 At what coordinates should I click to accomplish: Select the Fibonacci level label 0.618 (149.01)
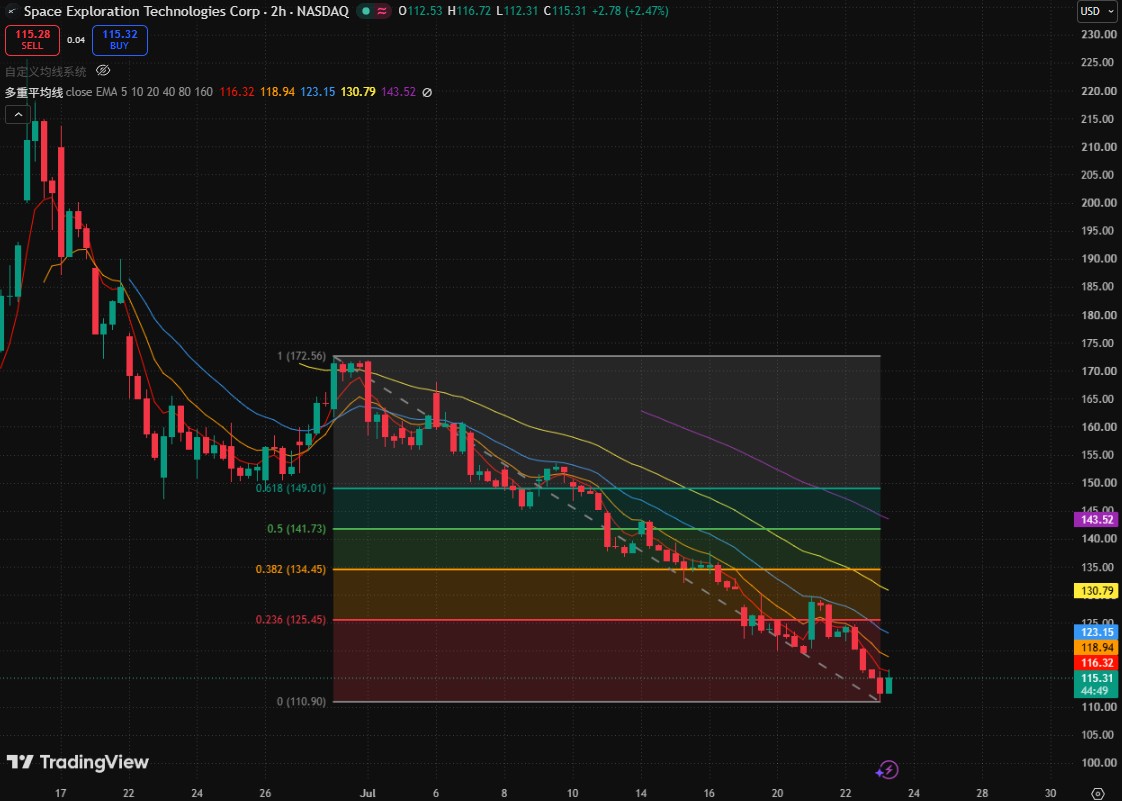291,488
